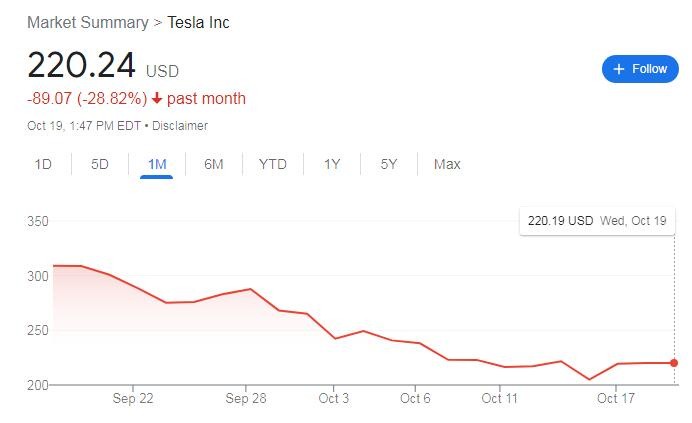
Task: Click the Oct 3 axis label
Action: (x=333, y=399)
